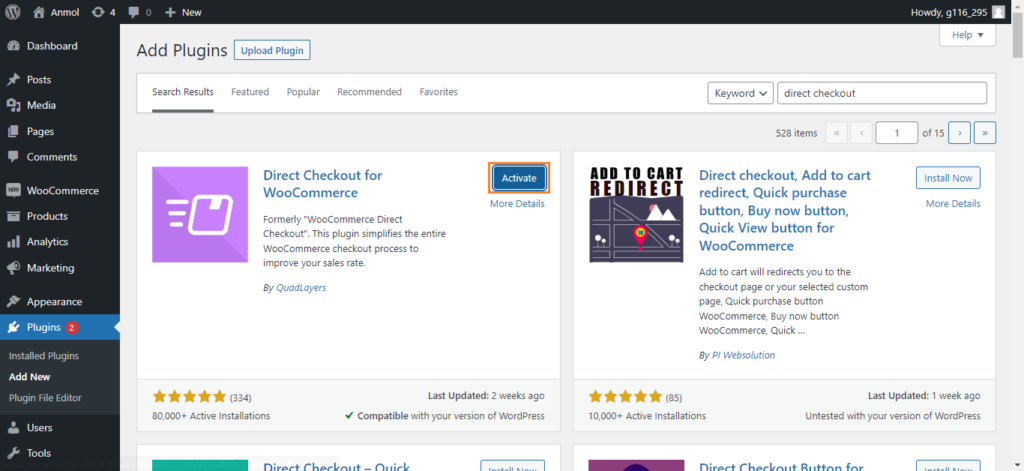Select the Add New submenu item
Image resolution: width=1024 pixels, height=471 pixels.
click(x=29, y=377)
